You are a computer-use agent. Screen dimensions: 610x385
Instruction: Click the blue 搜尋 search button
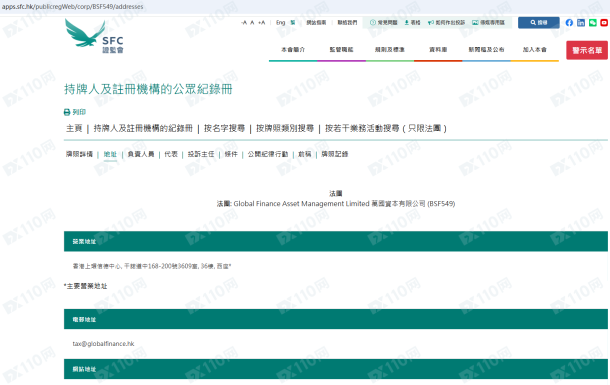click(539, 23)
